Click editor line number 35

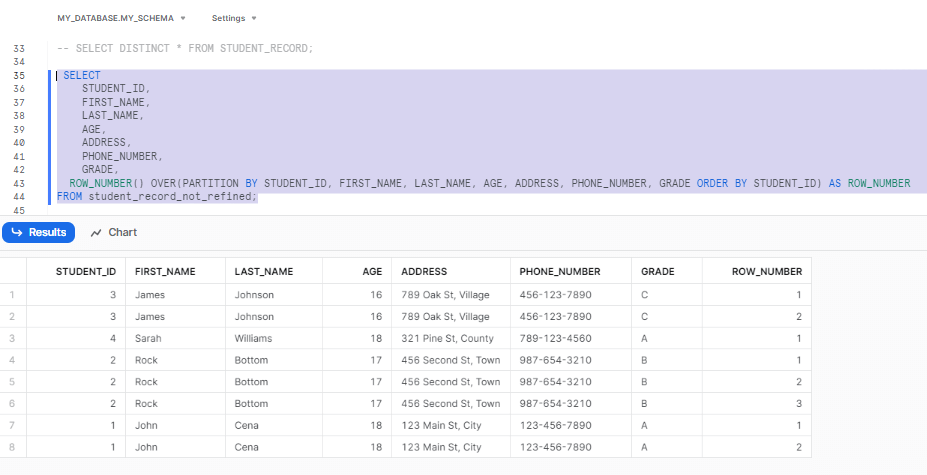point(19,75)
